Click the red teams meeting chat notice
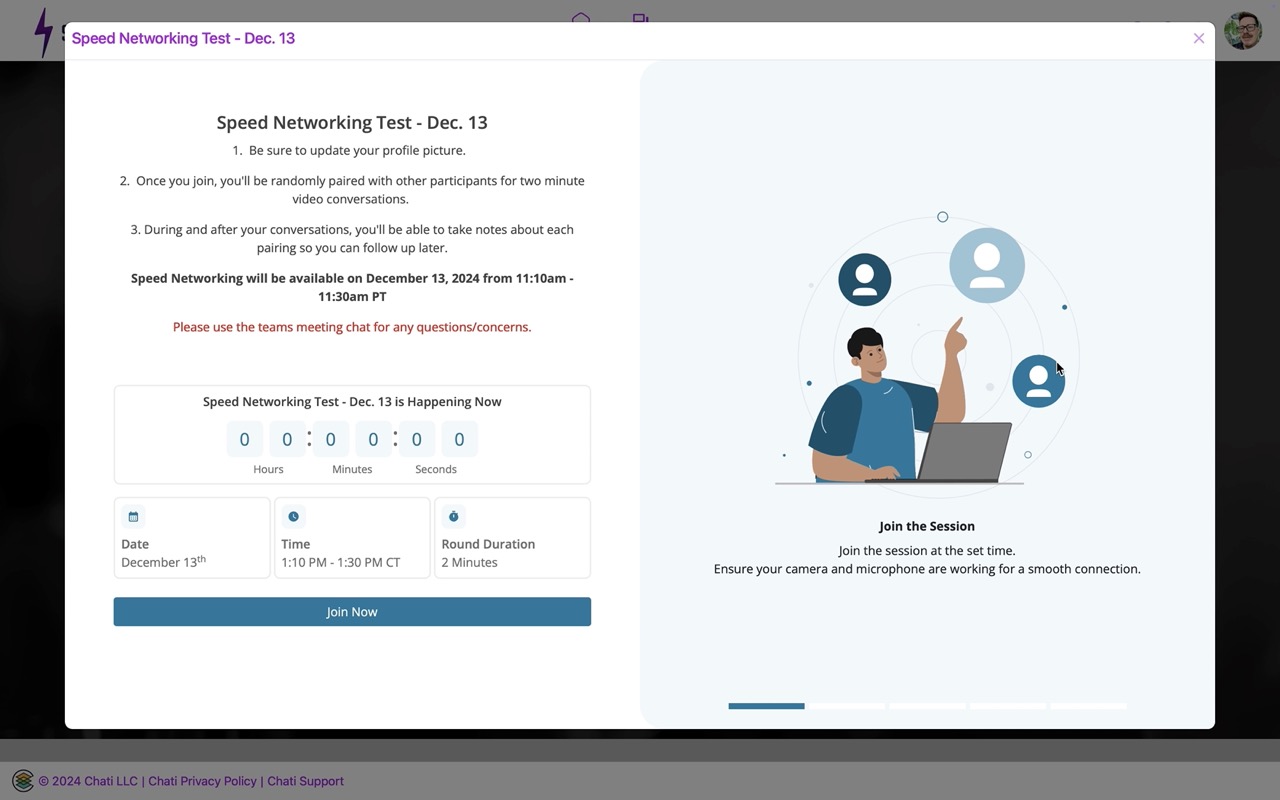1280x800 pixels. pyautogui.click(x=352, y=327)
